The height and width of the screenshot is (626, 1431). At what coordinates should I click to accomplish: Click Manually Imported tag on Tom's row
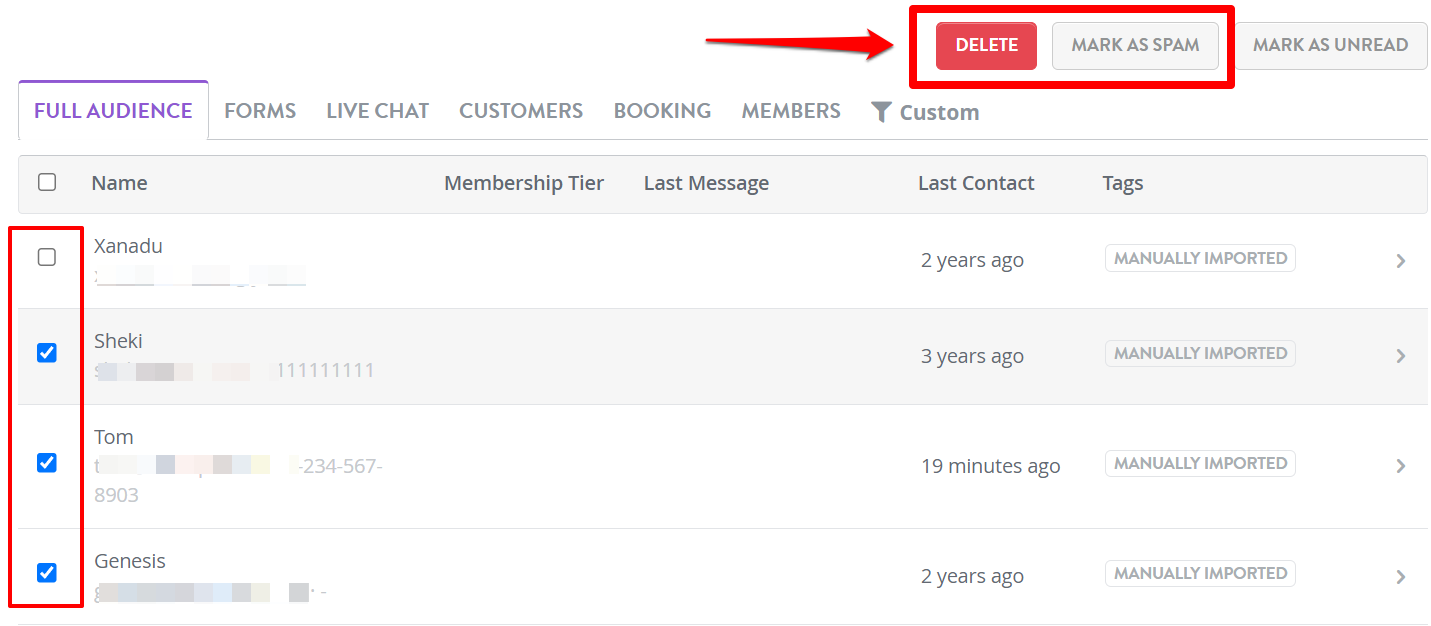[1200, 463]
